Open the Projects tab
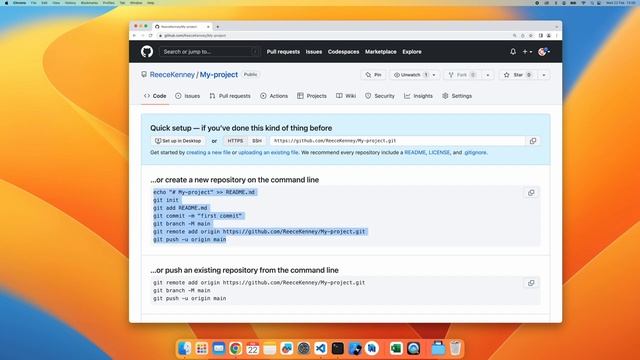This screenshot has width=640, height=360. coord(312,96)
